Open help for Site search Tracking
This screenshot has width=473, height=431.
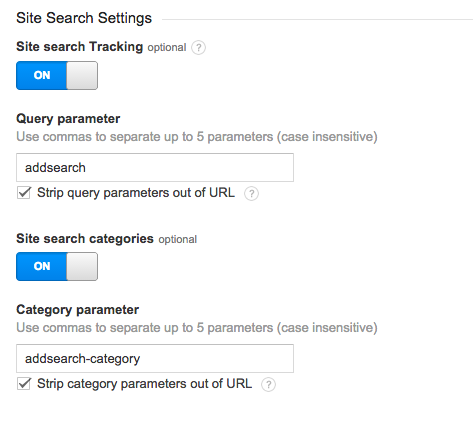click(198, 48)
